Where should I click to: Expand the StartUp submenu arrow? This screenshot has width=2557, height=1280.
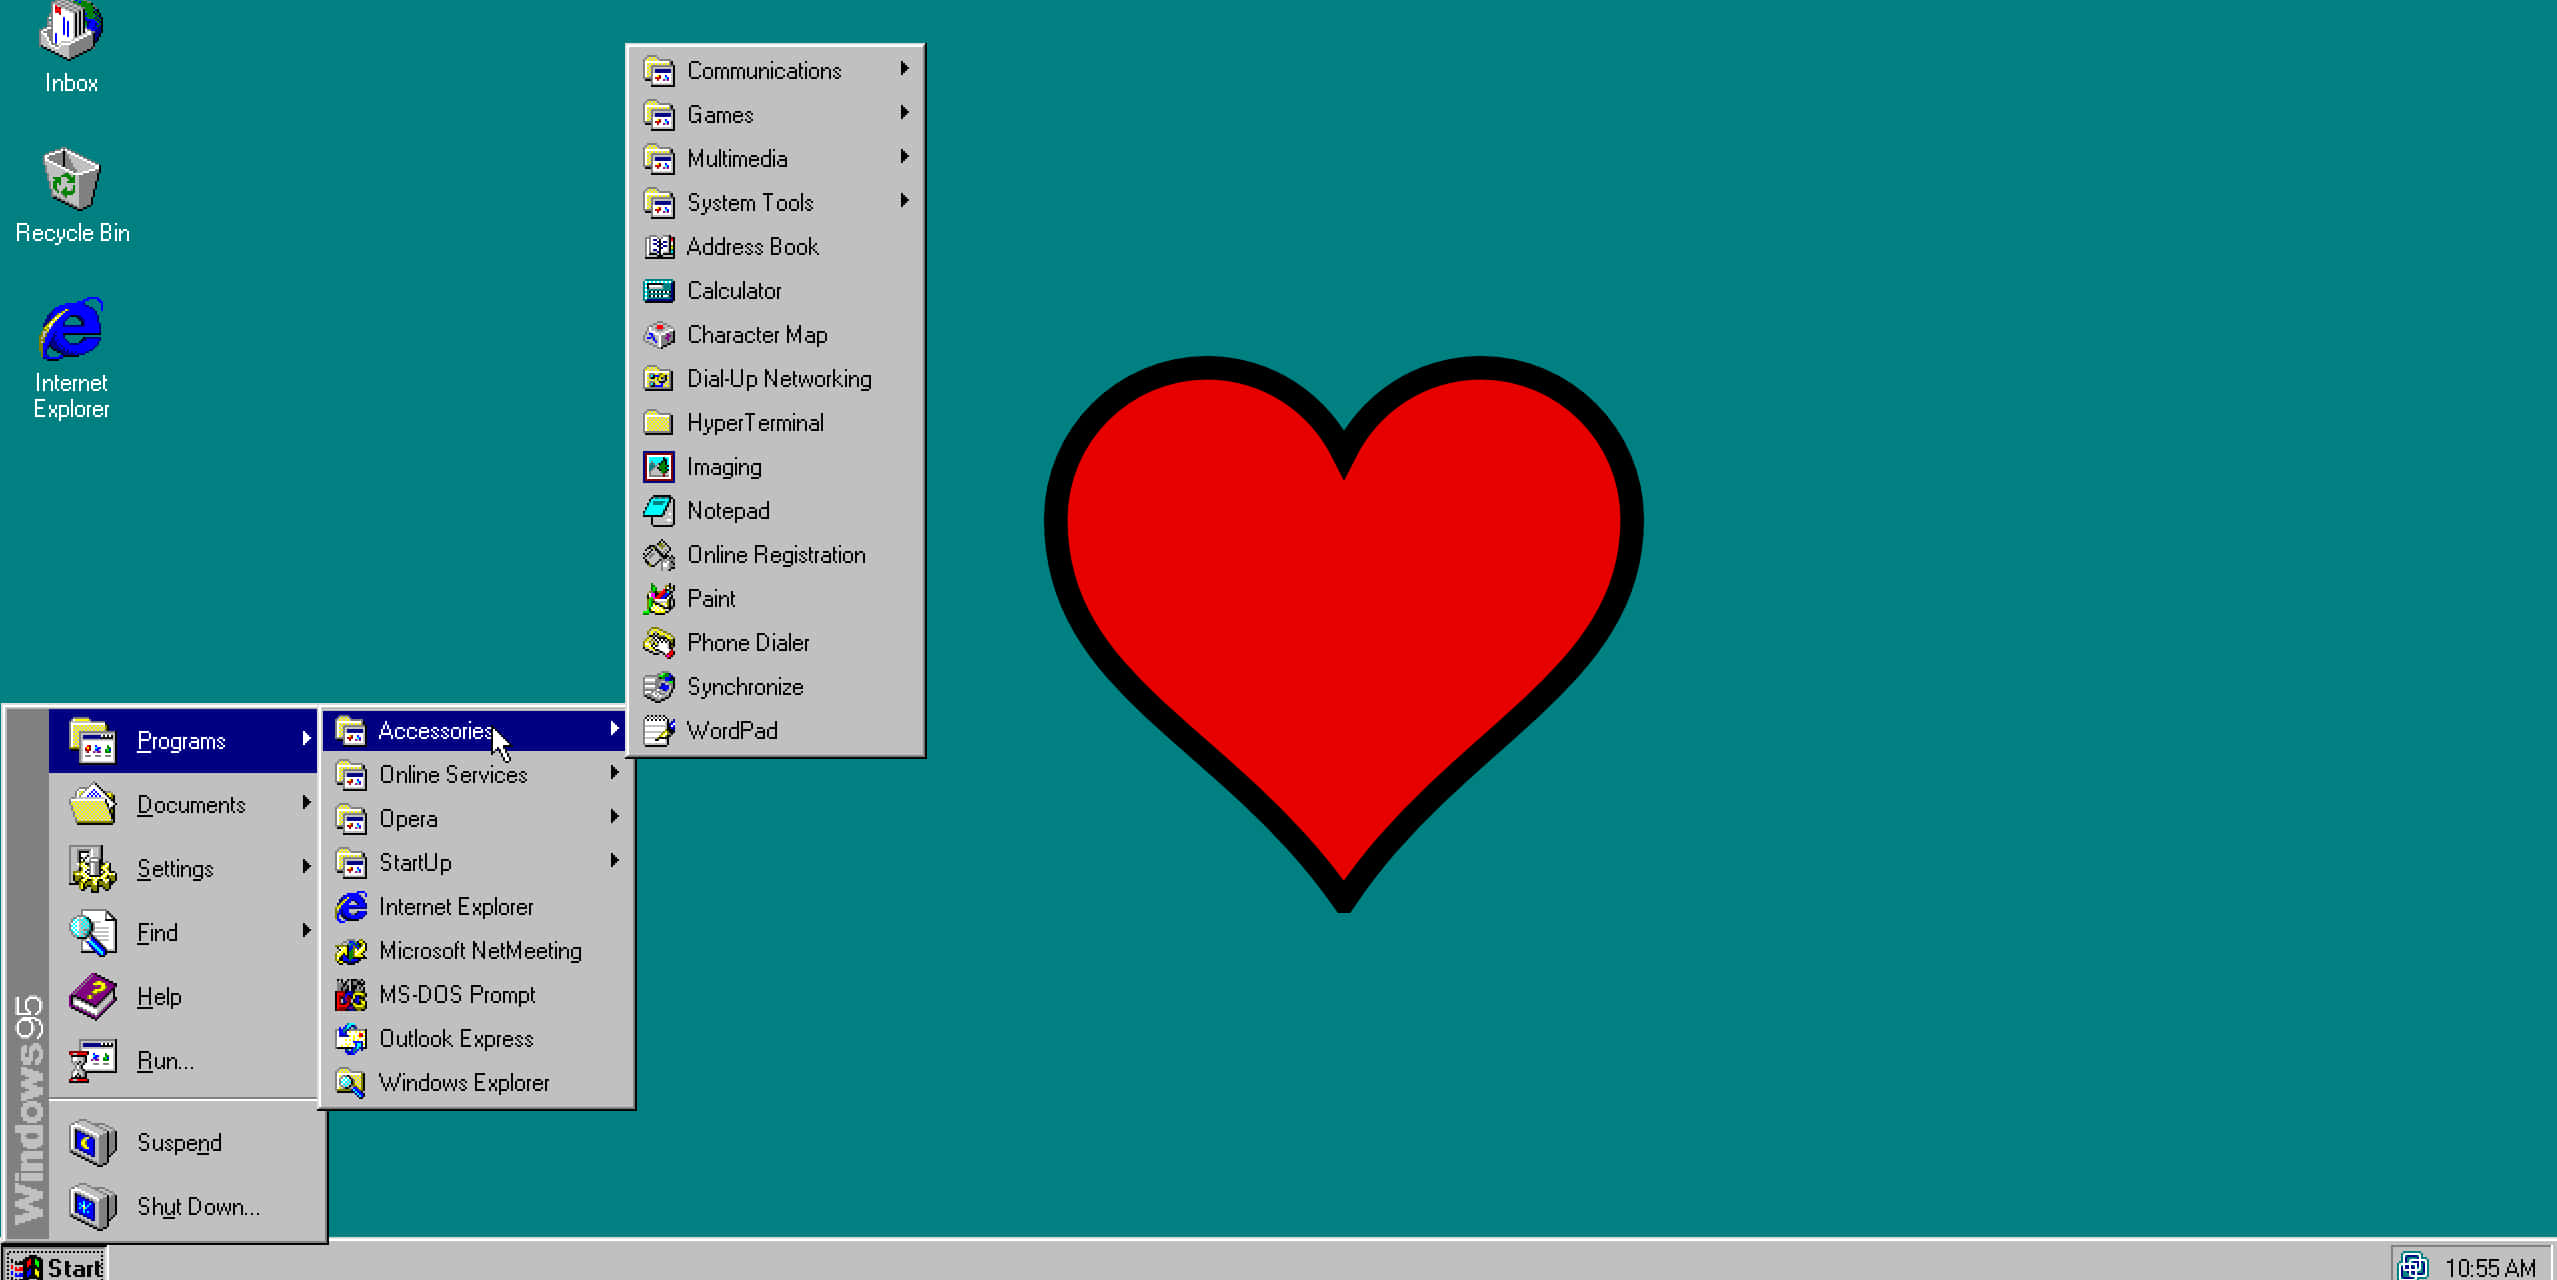(614, 861)
